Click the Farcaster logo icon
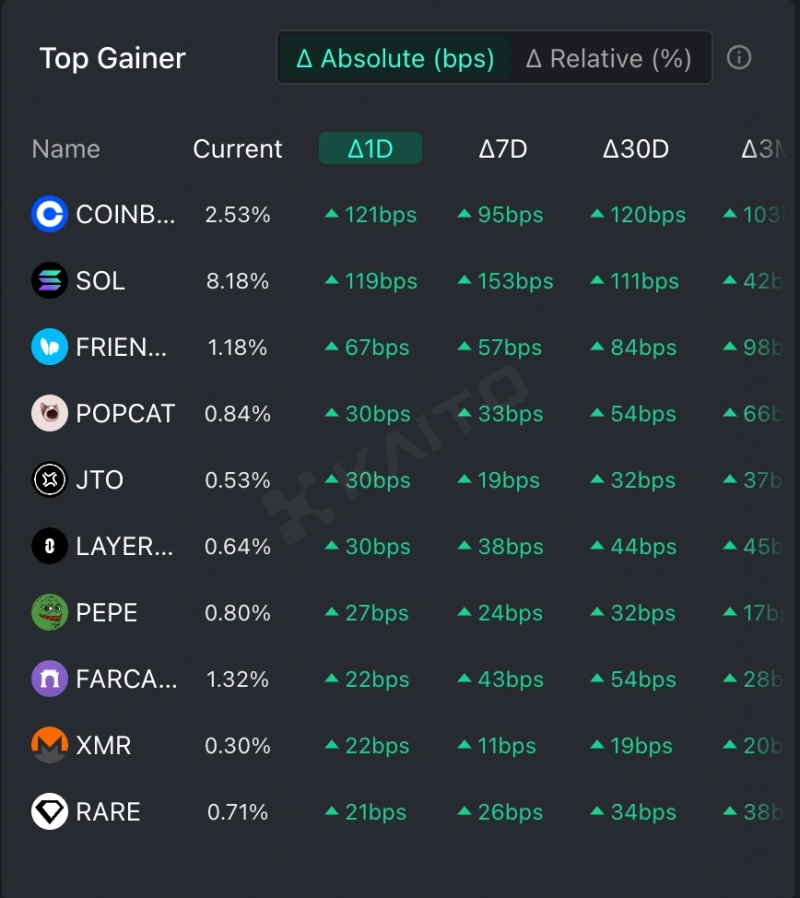The height and width of the screenshot is (898, 800). point(49,679)
